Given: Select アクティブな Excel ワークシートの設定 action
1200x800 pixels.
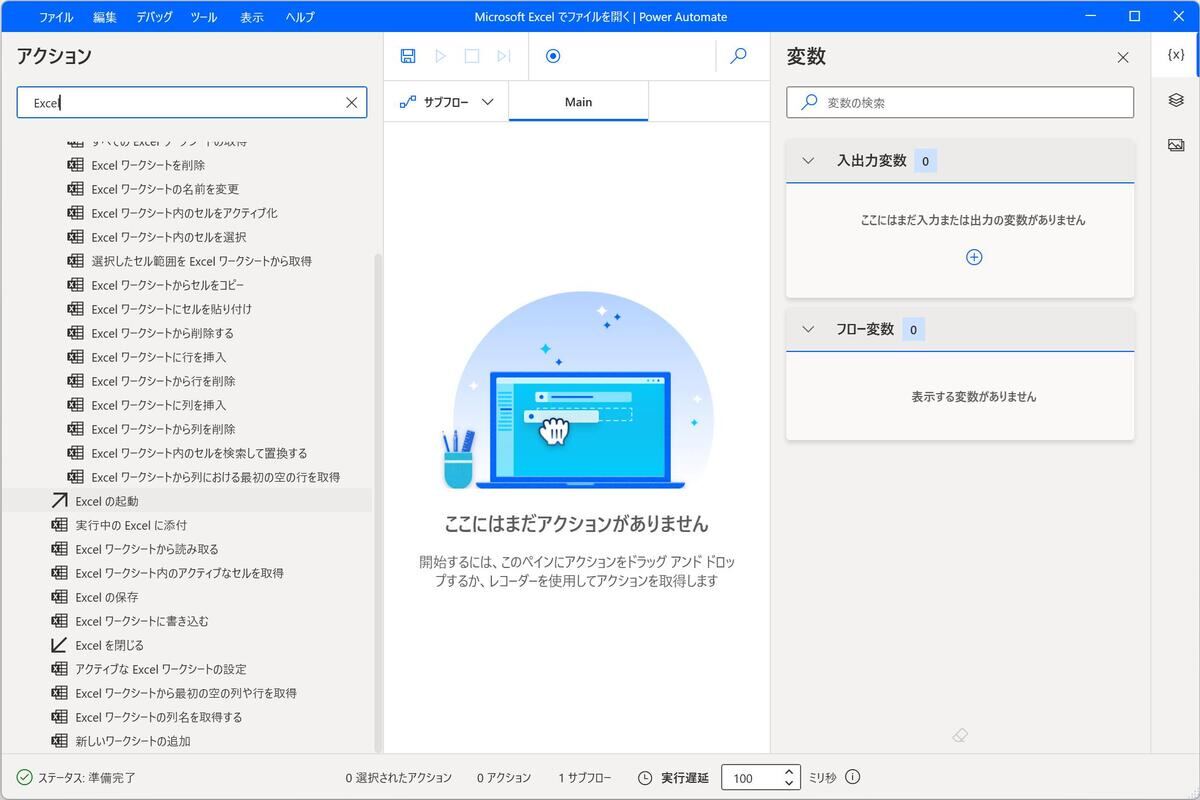Looking at the screenshot, I should pos(161,669).
